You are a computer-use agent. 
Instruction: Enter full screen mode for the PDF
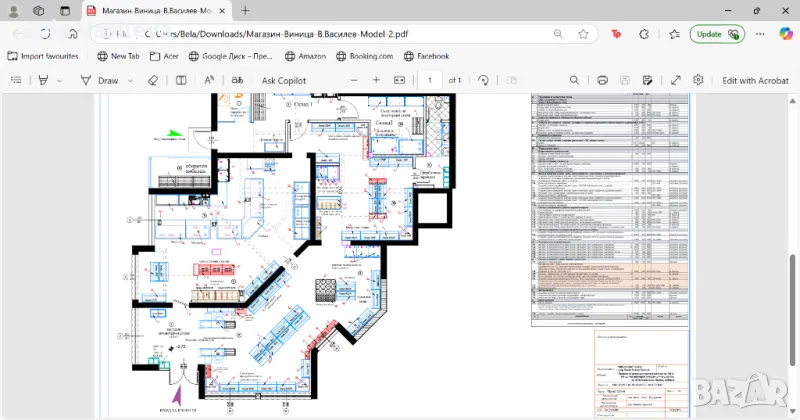675,80
